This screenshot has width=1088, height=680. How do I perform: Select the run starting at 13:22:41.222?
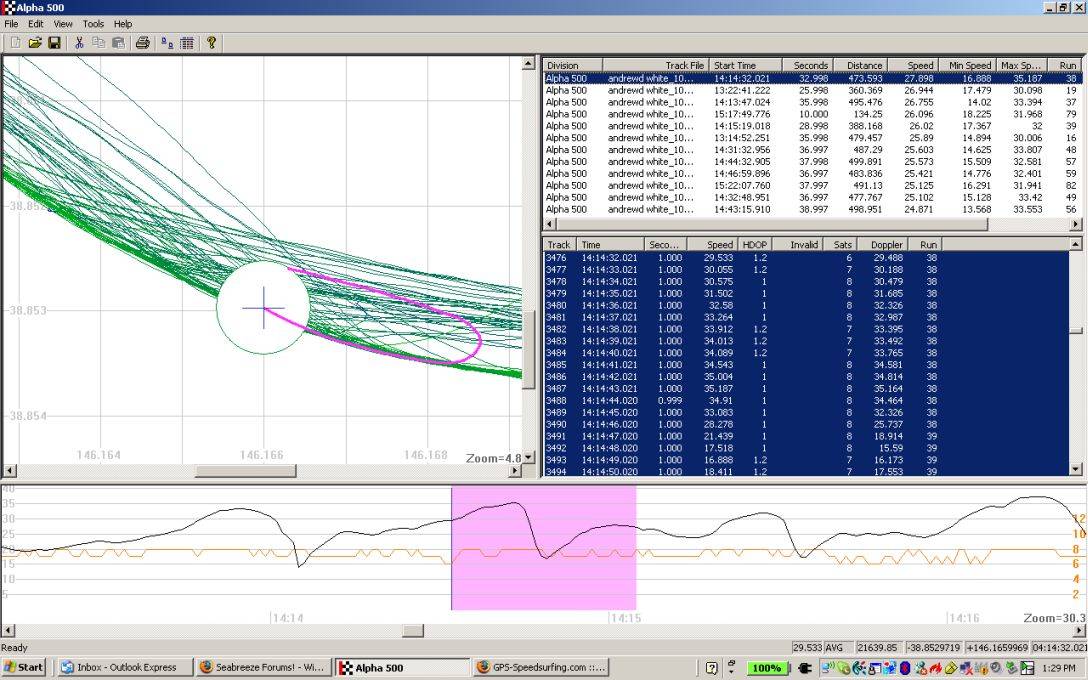(741, 90)
